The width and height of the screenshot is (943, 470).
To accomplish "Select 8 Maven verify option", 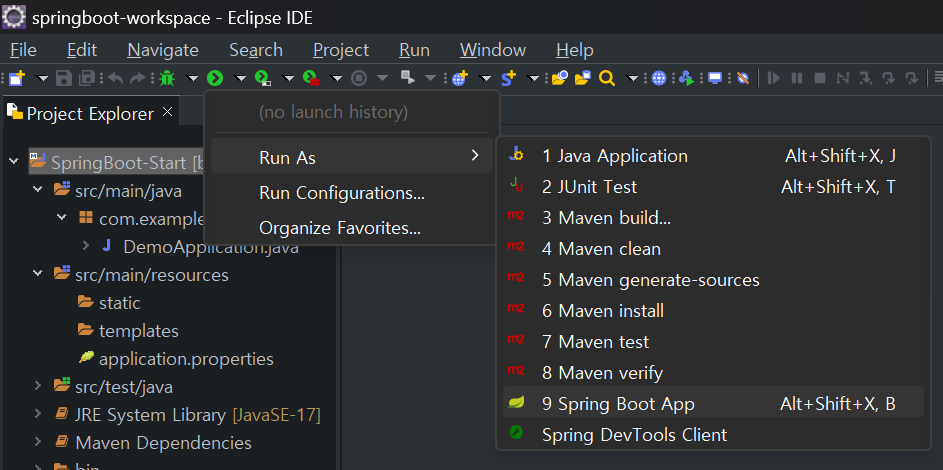I will [x=713, y=373].
